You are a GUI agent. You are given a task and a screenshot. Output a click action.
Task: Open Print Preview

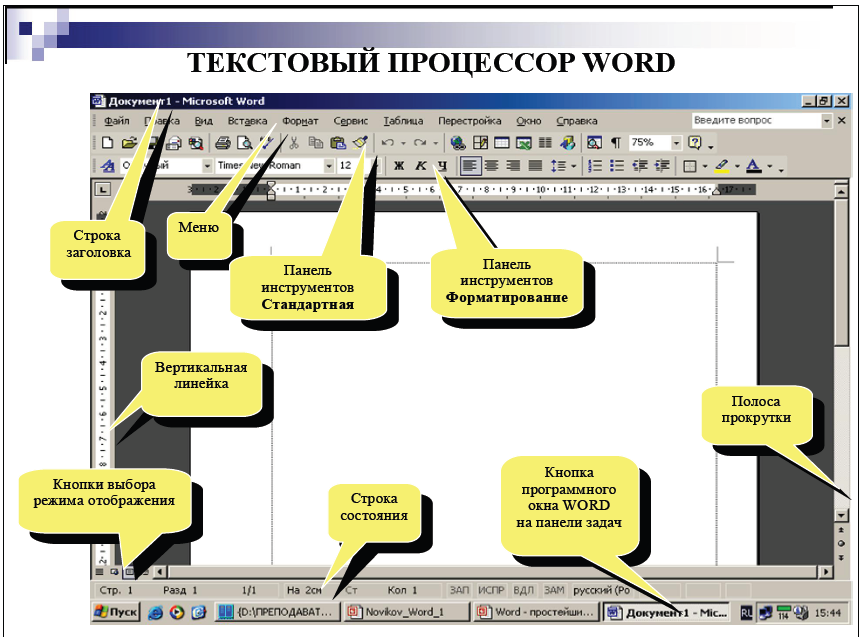pyautogui.click(x=244, y=143)
